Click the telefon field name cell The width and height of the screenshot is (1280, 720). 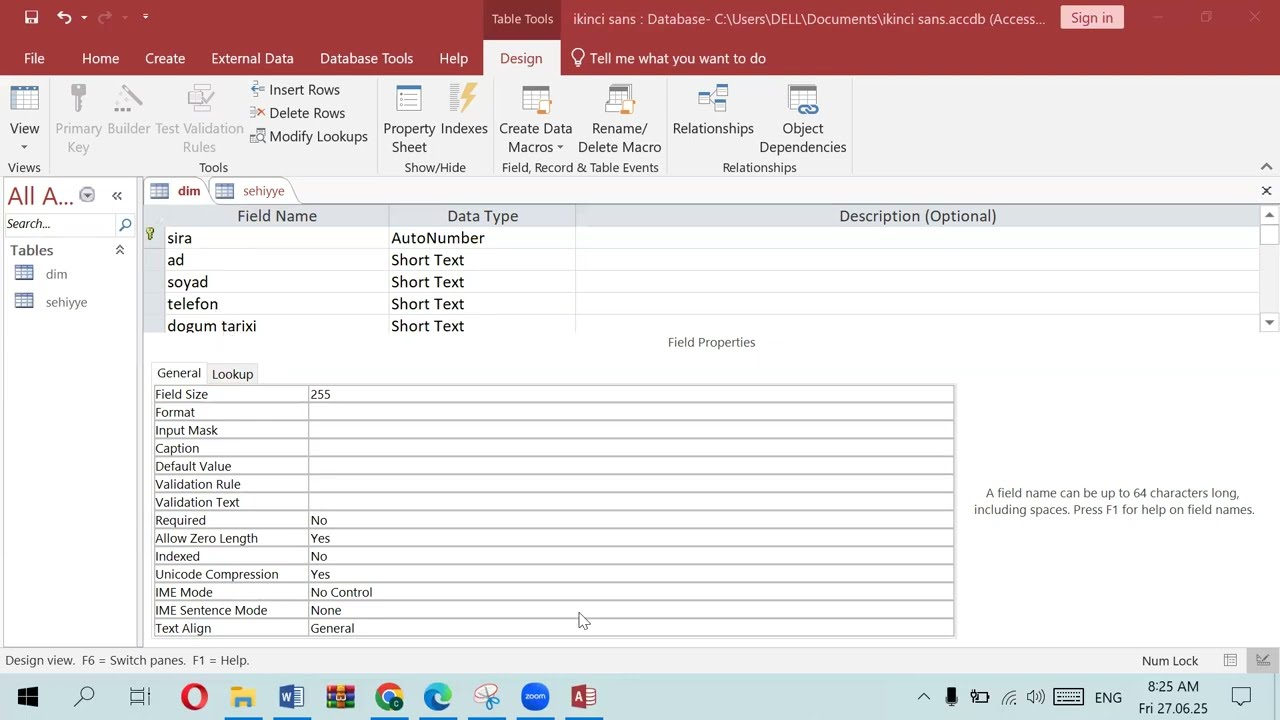277,304
